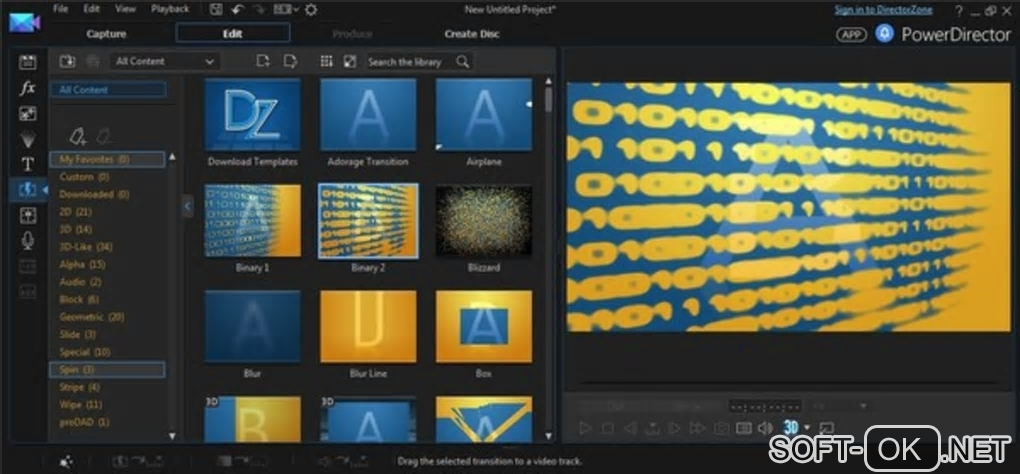Viewport: 1020px width, 474px height.
Task: Click the help question mark icon
Action: click(959, 10)
